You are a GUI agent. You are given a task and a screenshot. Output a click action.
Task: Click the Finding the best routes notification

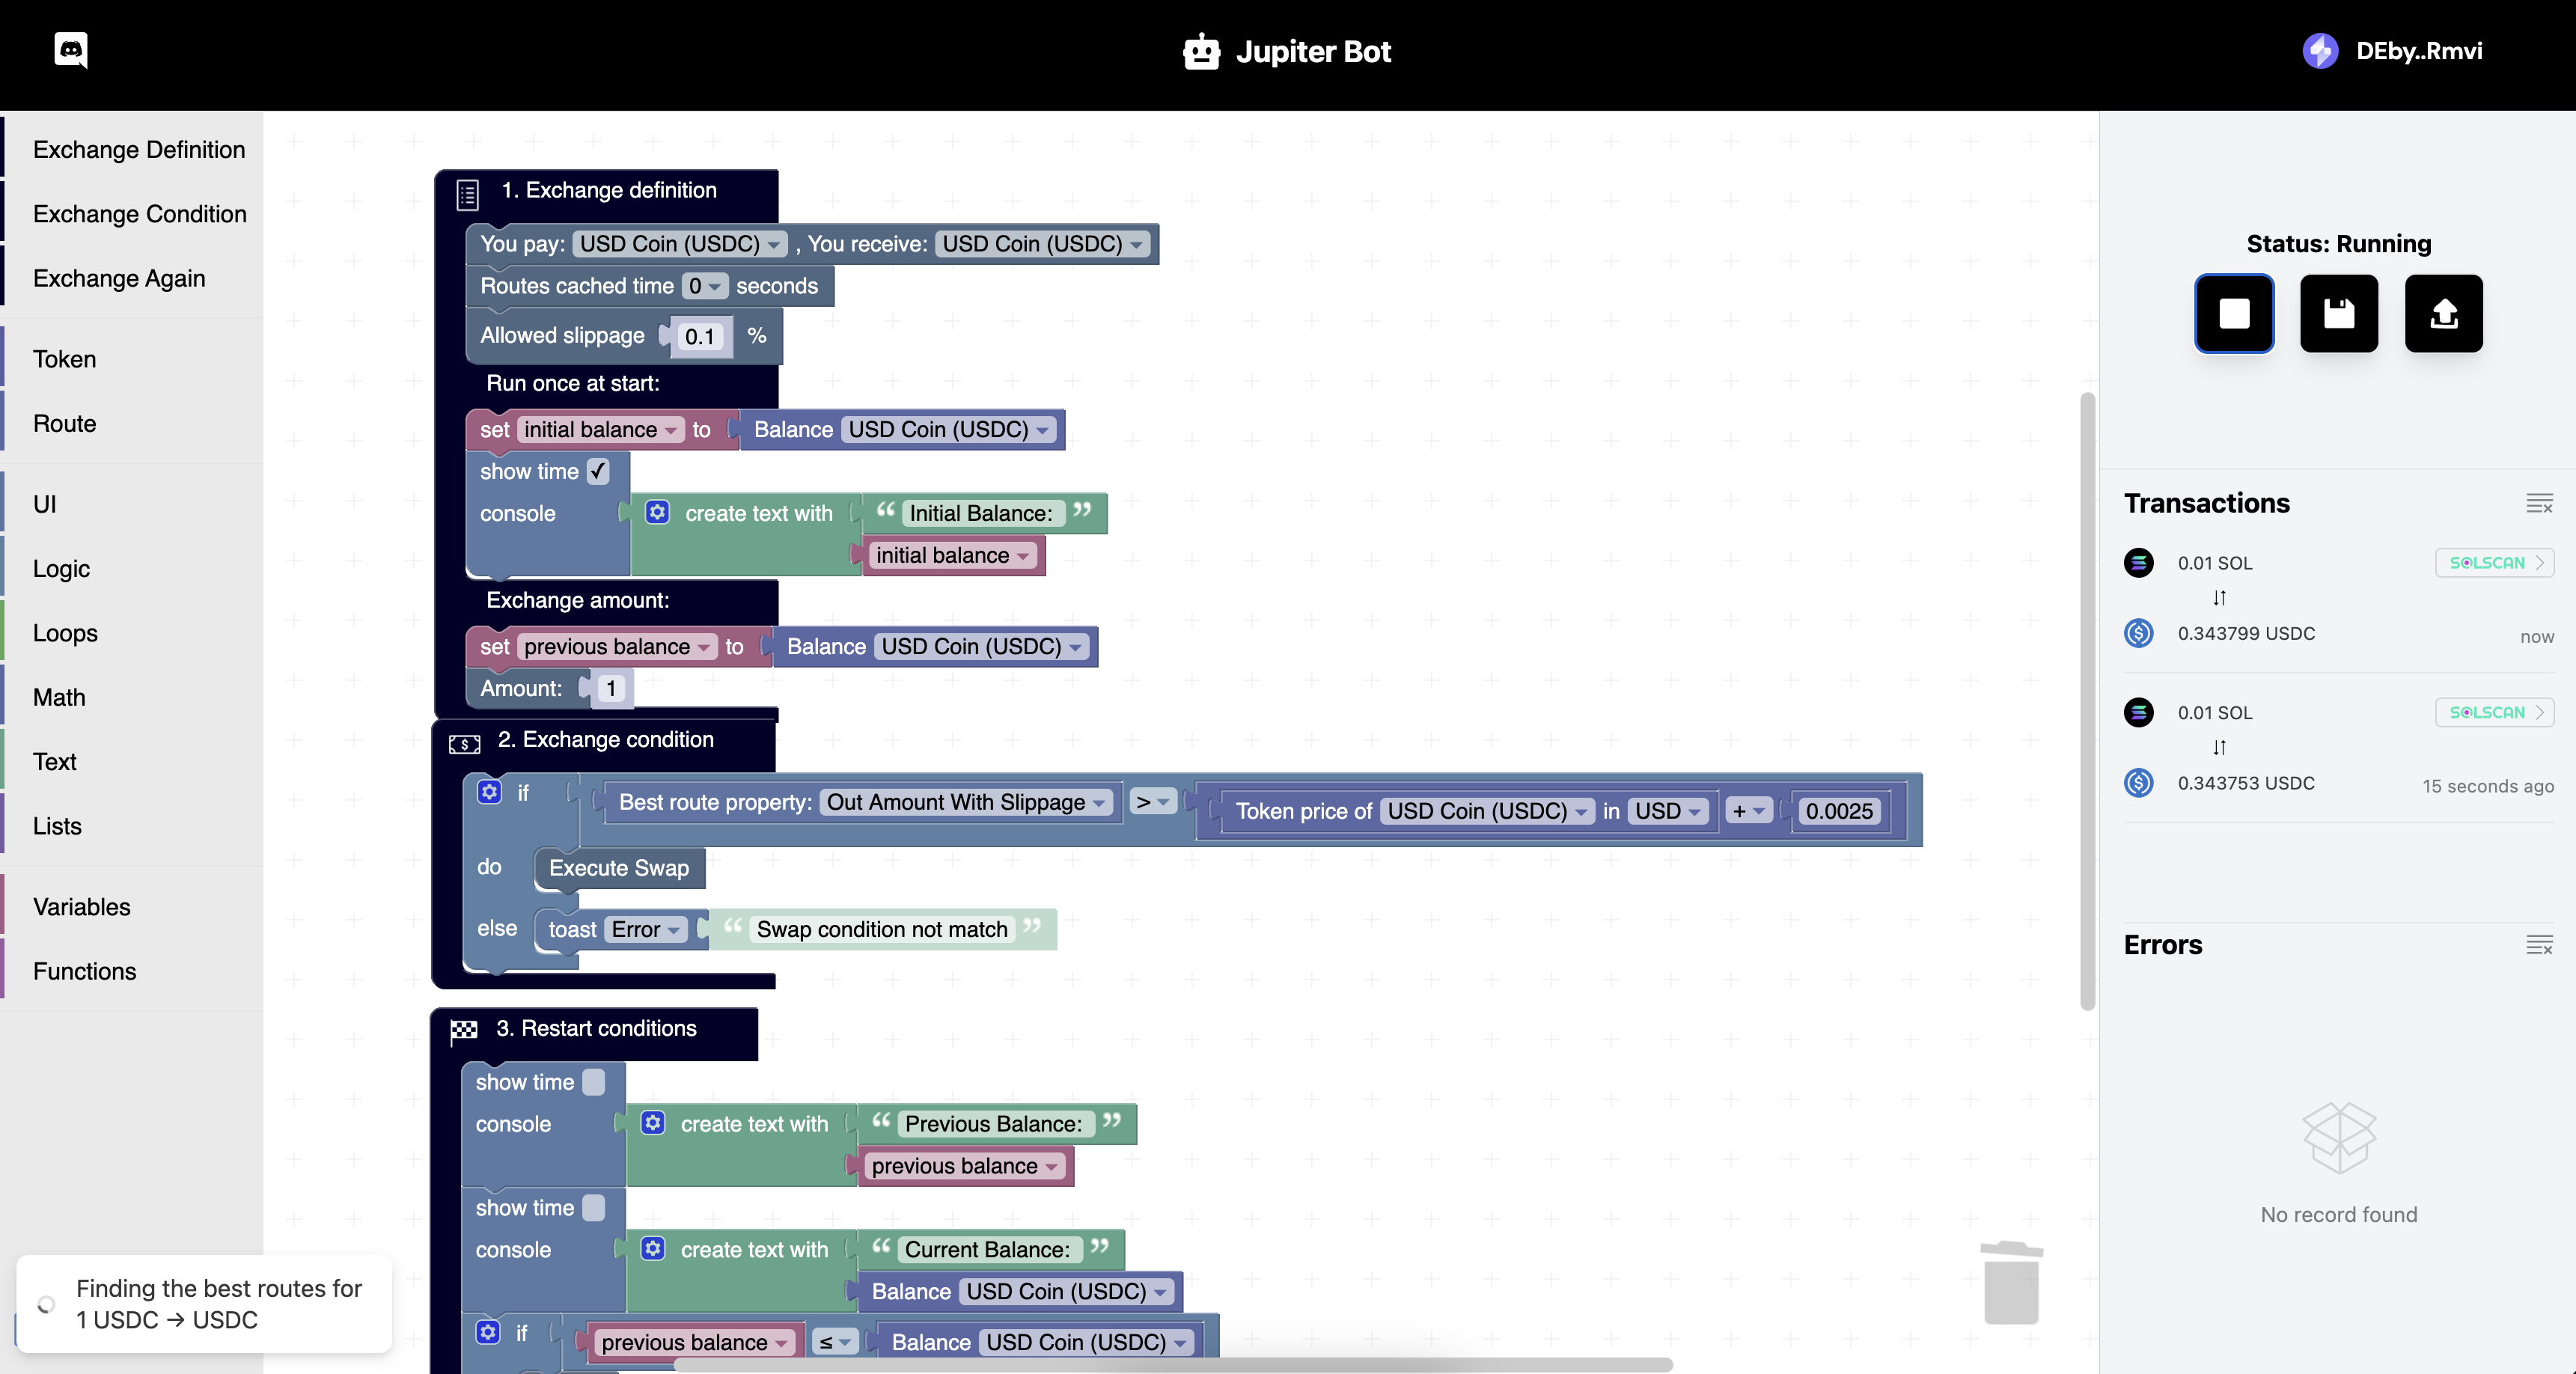pos(204,1304)
